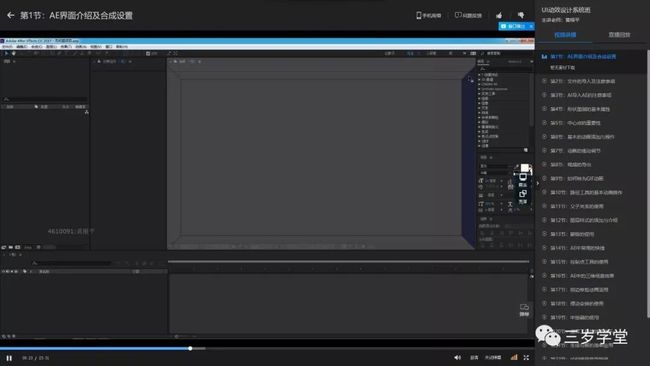Select the active blue tab in the course sidebar

[565, 35]
